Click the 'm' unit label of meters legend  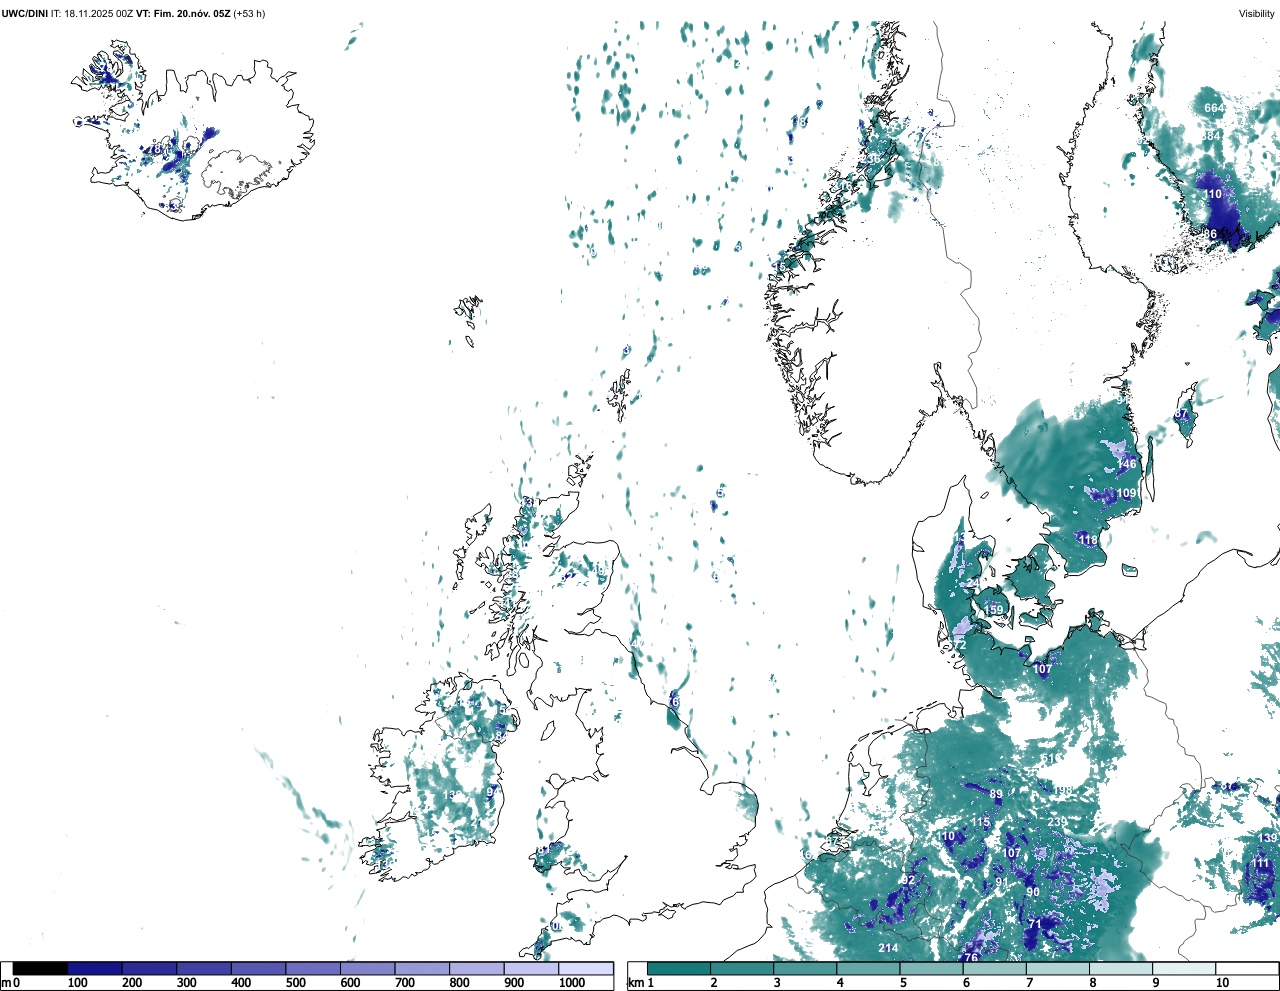[5, 983]
